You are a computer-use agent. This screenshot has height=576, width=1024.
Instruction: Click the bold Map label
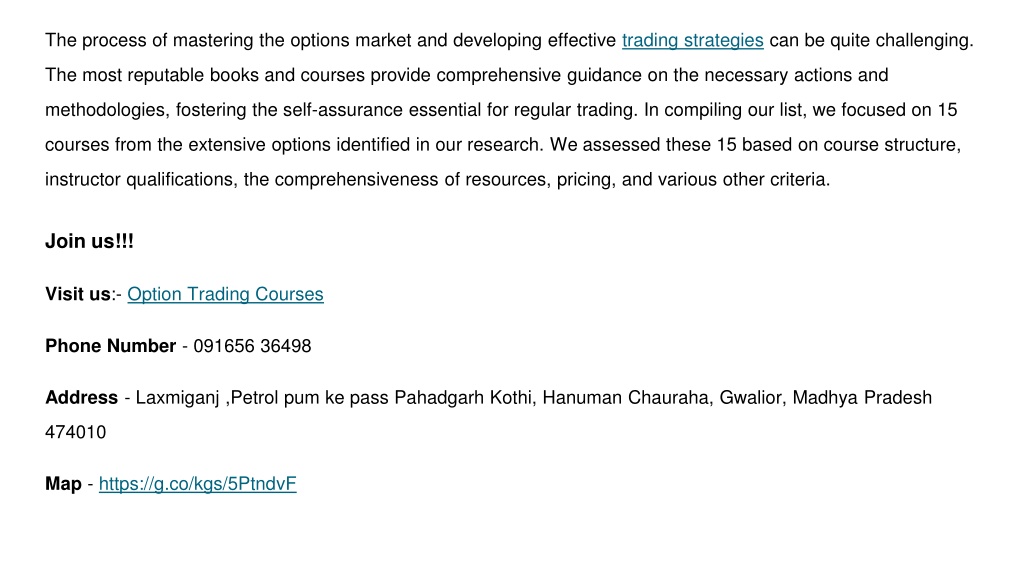click(63, 484)
